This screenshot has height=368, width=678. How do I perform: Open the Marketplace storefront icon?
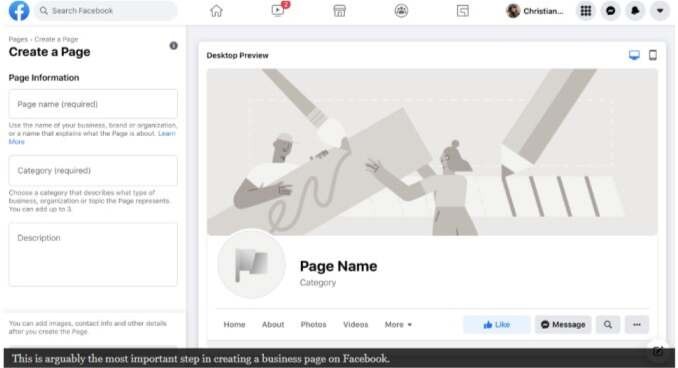[339, 11]
